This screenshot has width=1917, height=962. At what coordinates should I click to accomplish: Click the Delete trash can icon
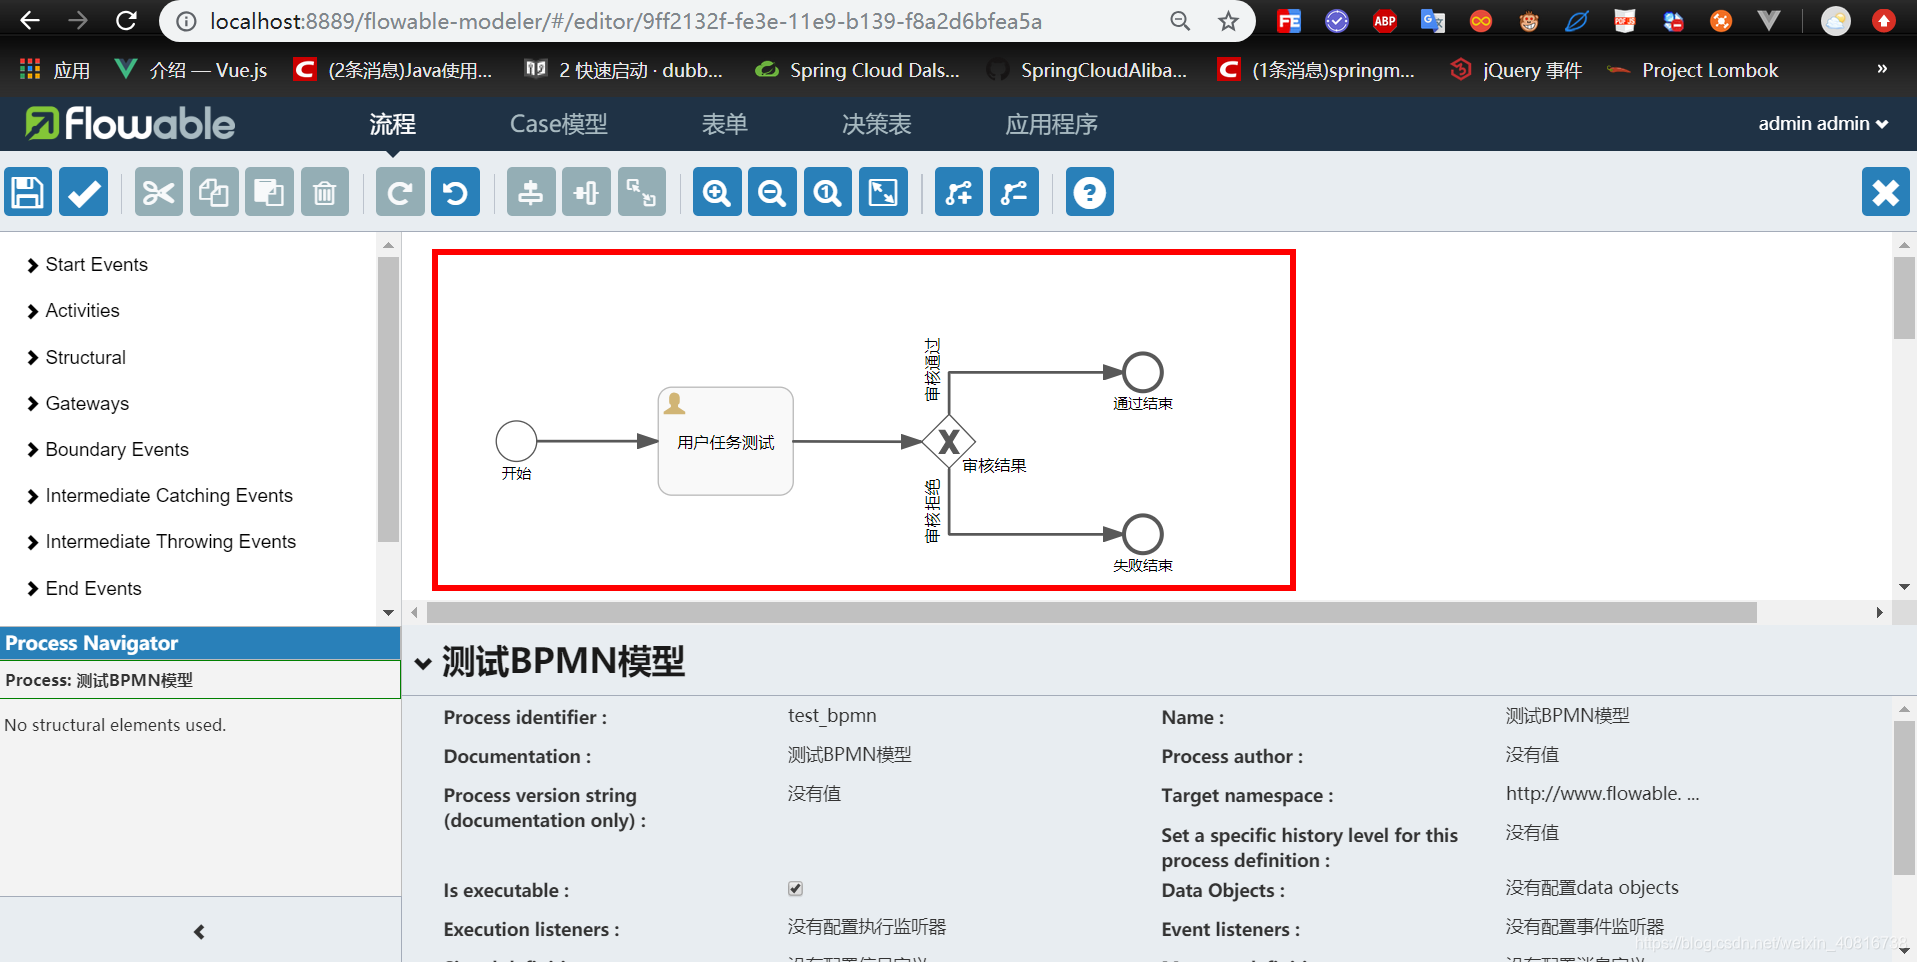[324, 192]
